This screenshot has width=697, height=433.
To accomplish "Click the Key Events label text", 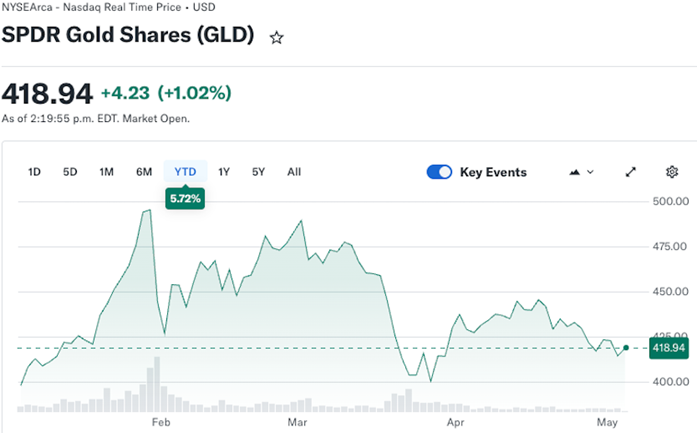I will pyautogui.click(x=493, y=172).
